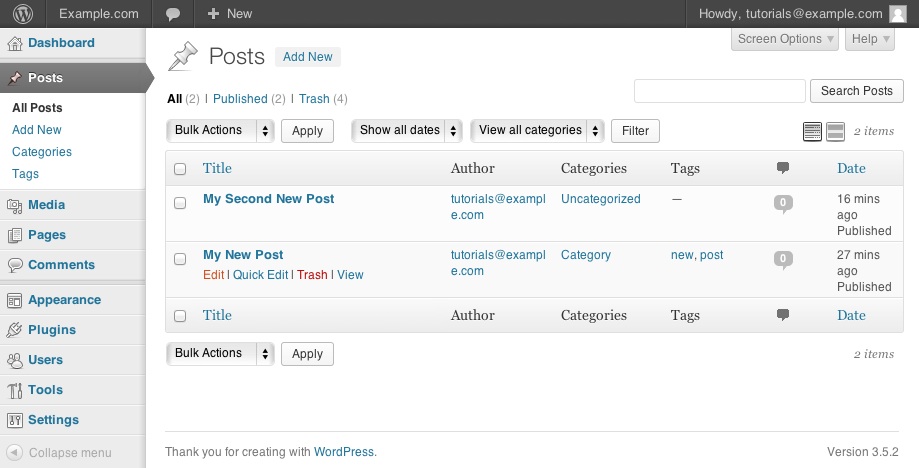Open the Plugins menu in sidebar
This screenshot has height=468, width=919.
coord(52,330)
